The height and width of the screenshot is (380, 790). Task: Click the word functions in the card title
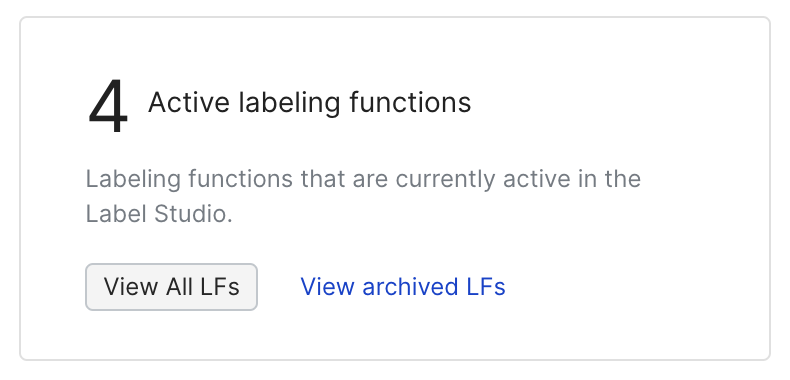[410, 103]
